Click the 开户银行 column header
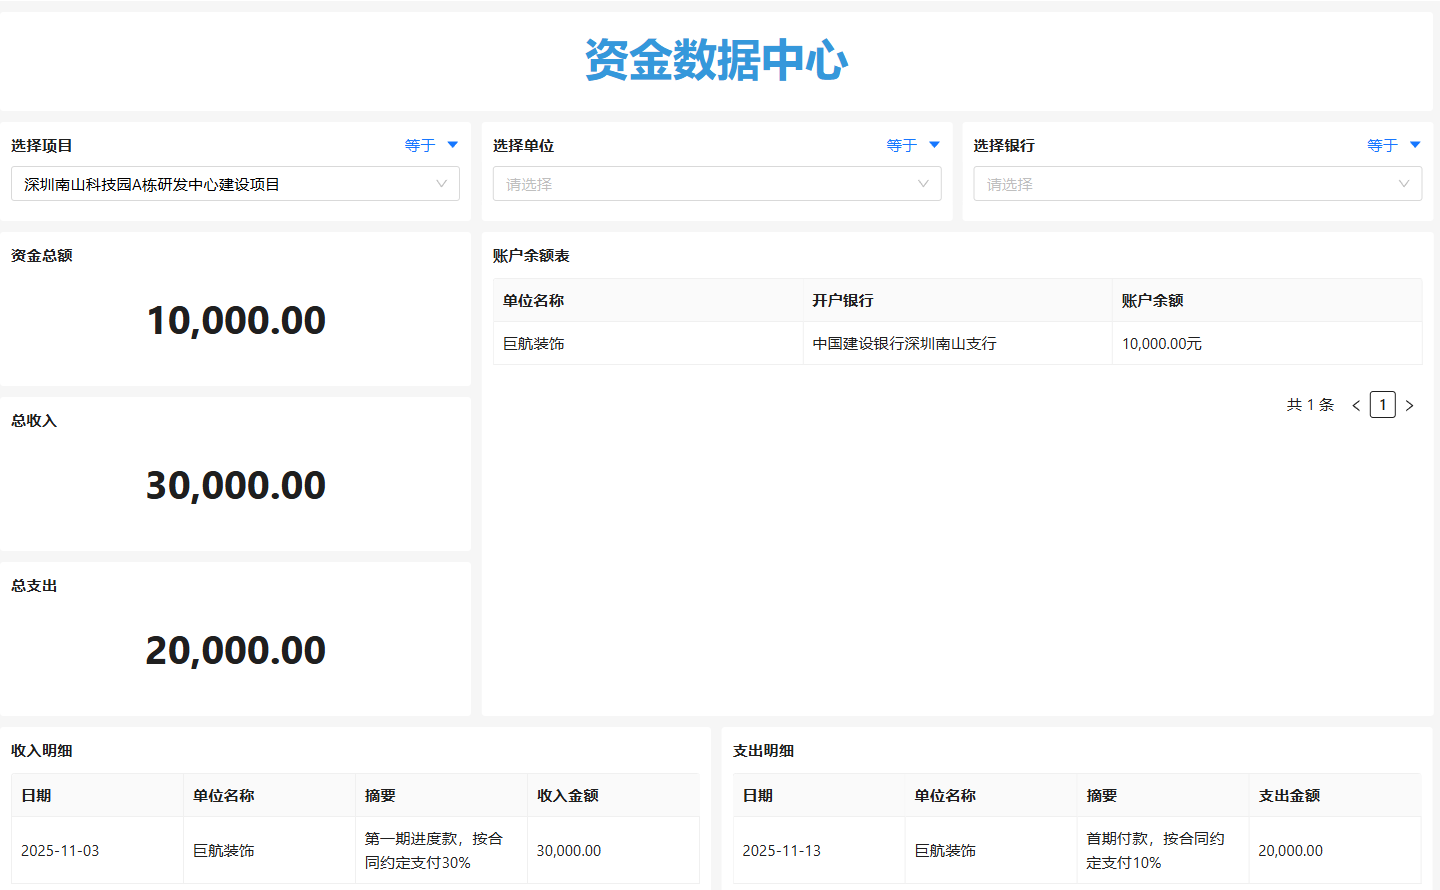The image size is (1440, 890). click(x=840, y=300)
